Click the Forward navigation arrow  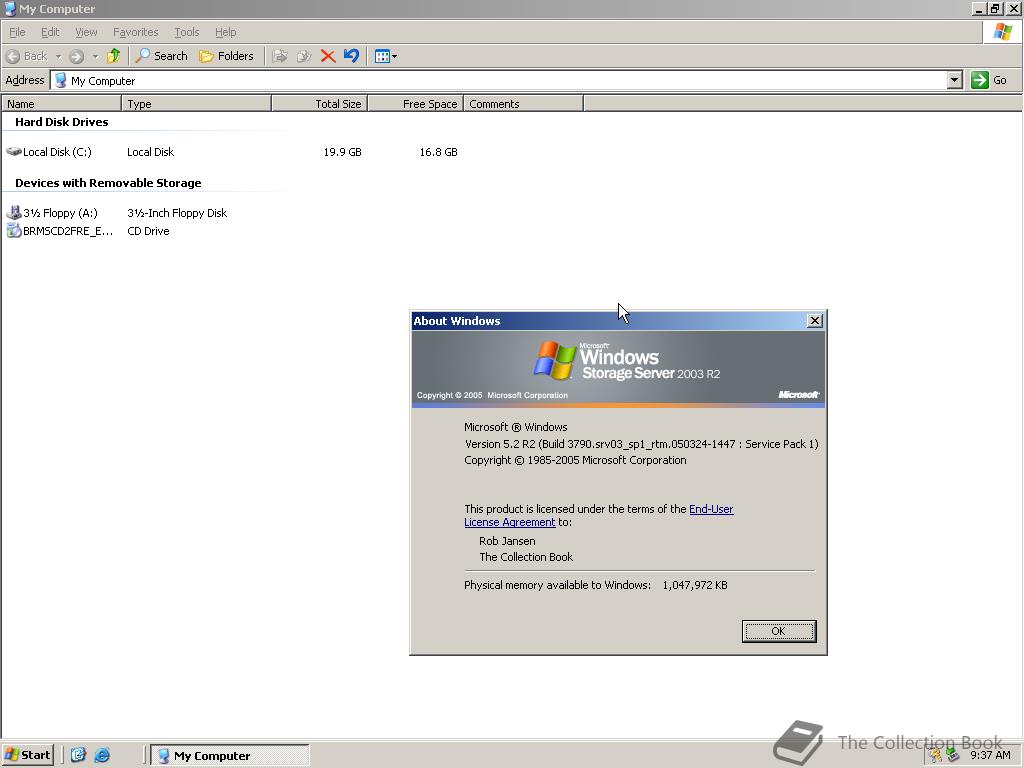(x=76, y=56)
